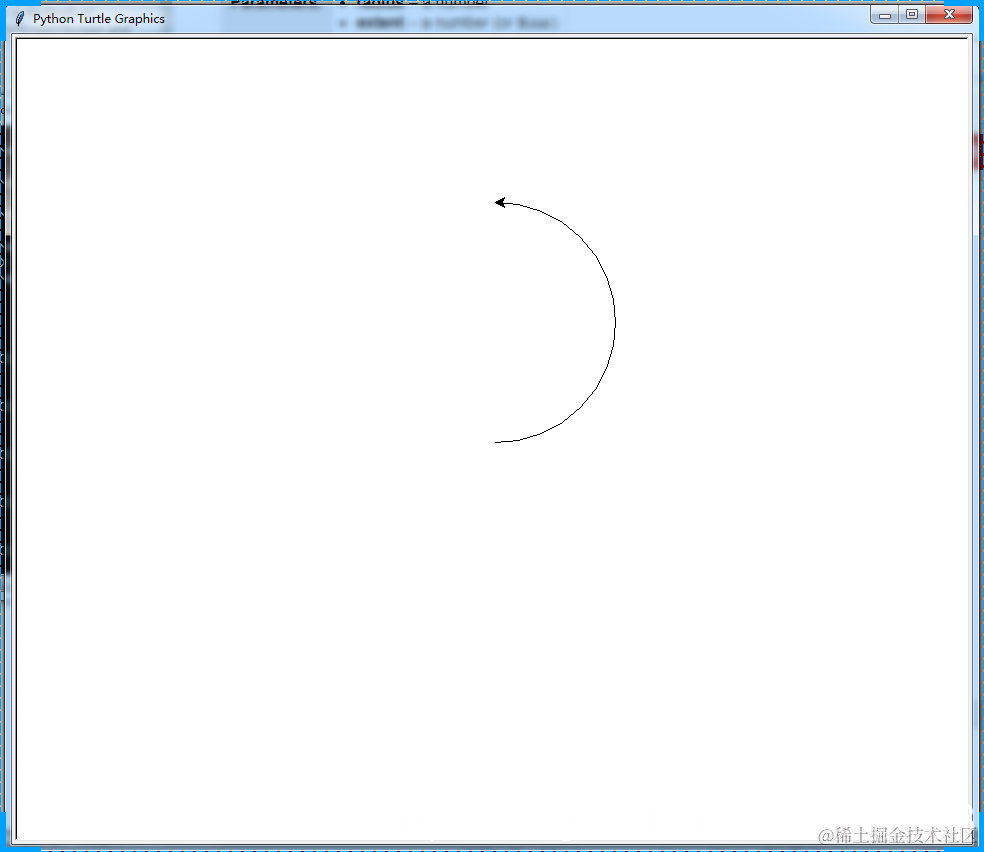Close the Python Turtle Graphics window
This screenshot has width=984, height=852.
click(949, 14)
